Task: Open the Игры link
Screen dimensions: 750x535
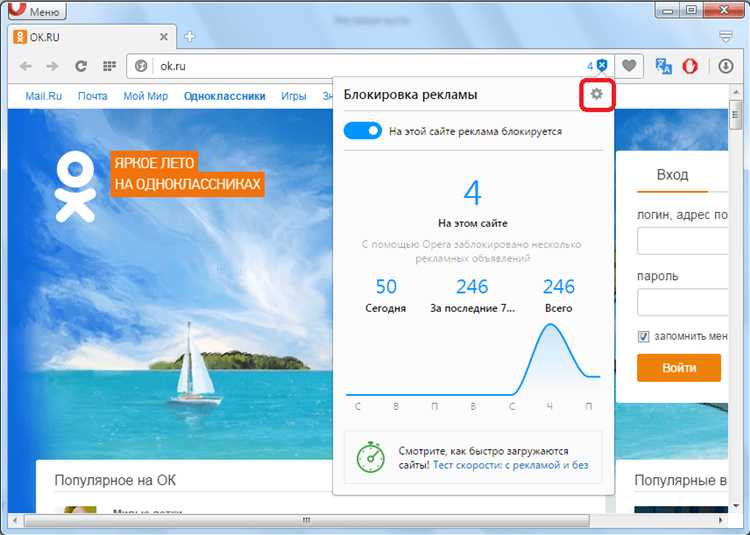Action: point(294,96)
